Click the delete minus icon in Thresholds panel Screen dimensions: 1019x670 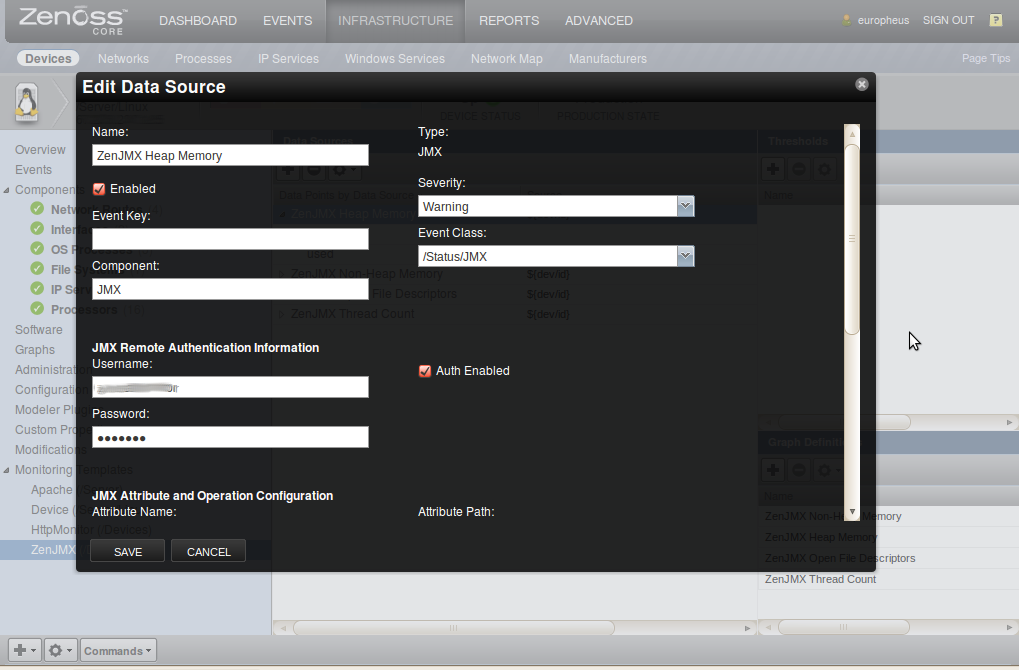[799, 169]
